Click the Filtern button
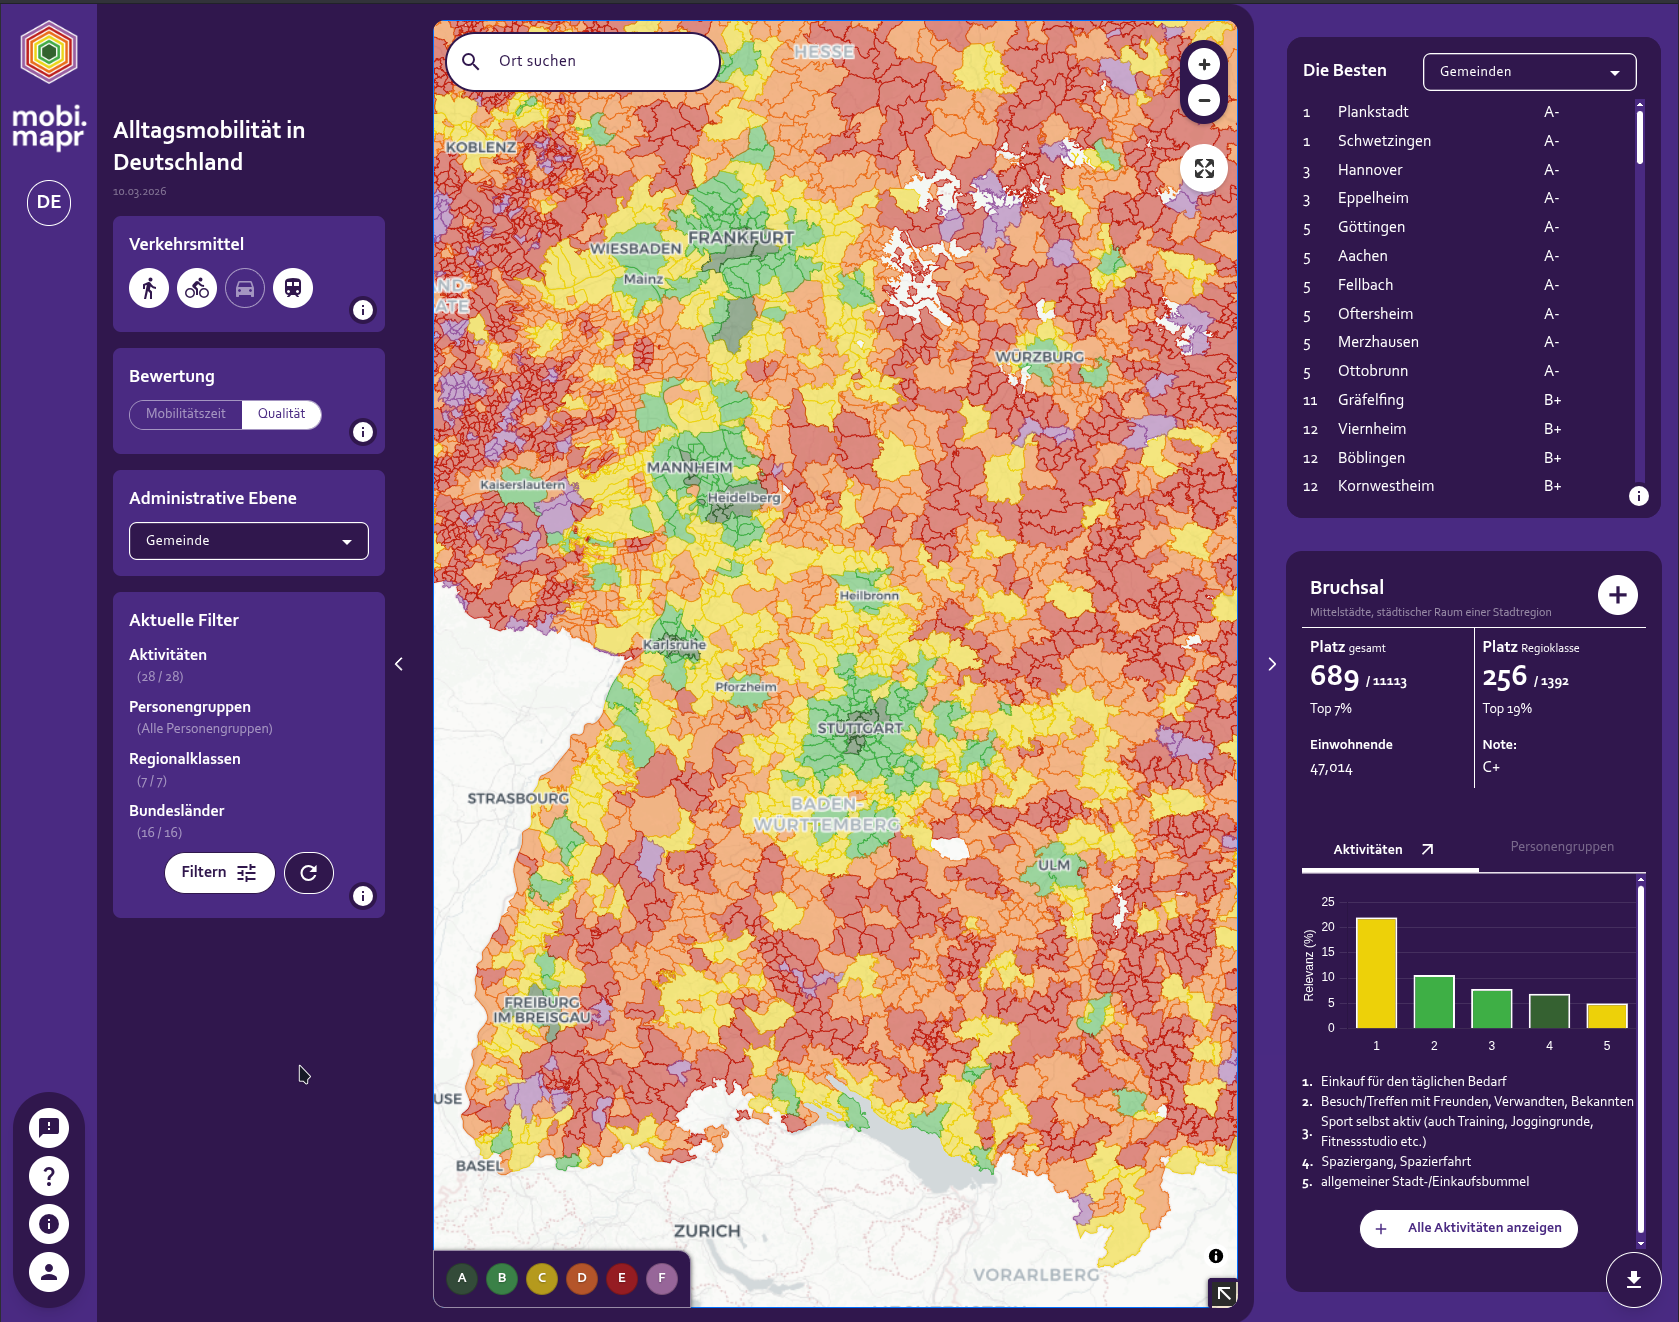 click(219, 873)
